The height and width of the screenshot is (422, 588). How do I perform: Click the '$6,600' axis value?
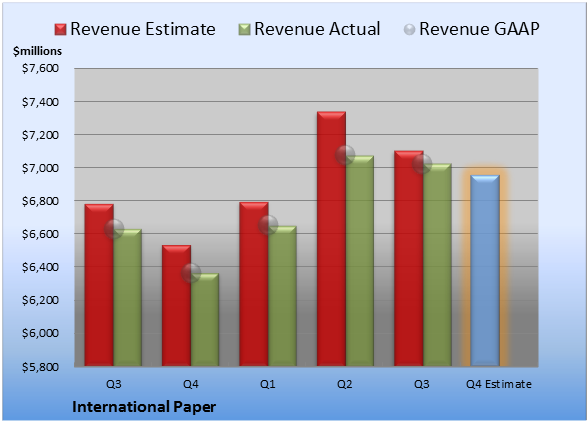pos(40,234)
